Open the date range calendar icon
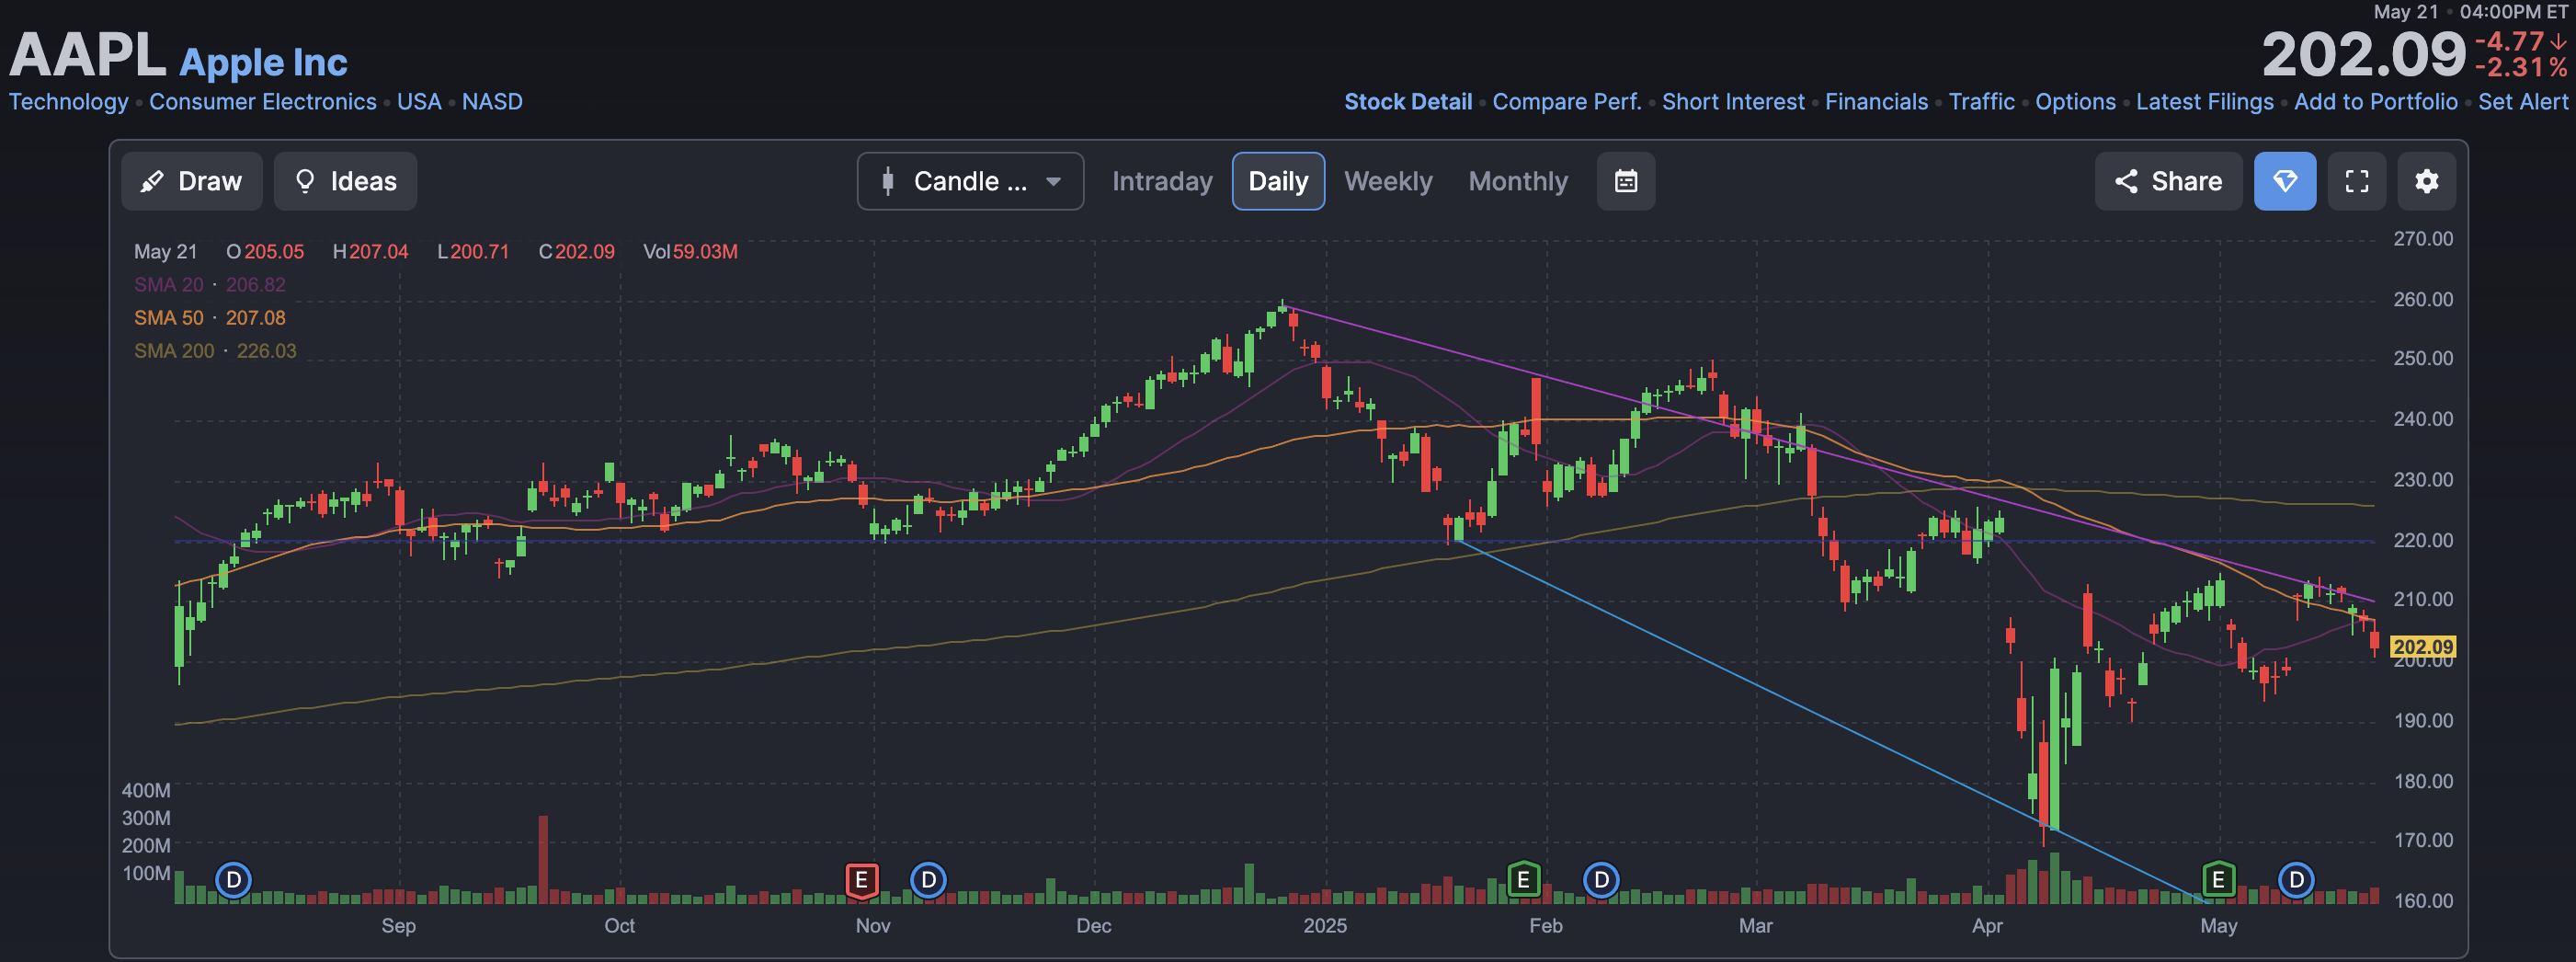This screenshot has height=962, width=2576. (1626, 181)
